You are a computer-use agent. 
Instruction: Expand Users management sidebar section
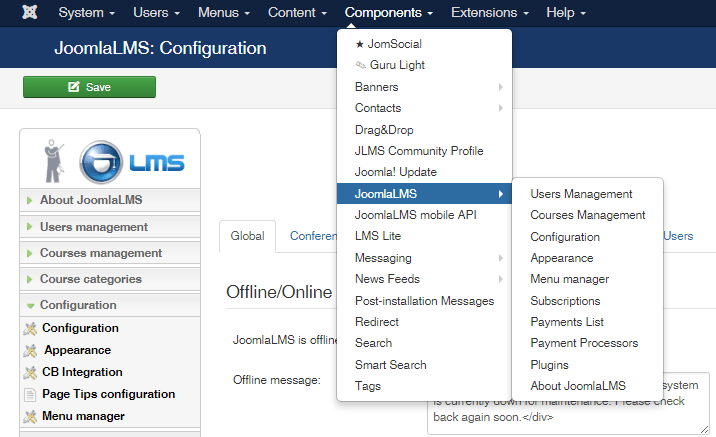[110, 227]
